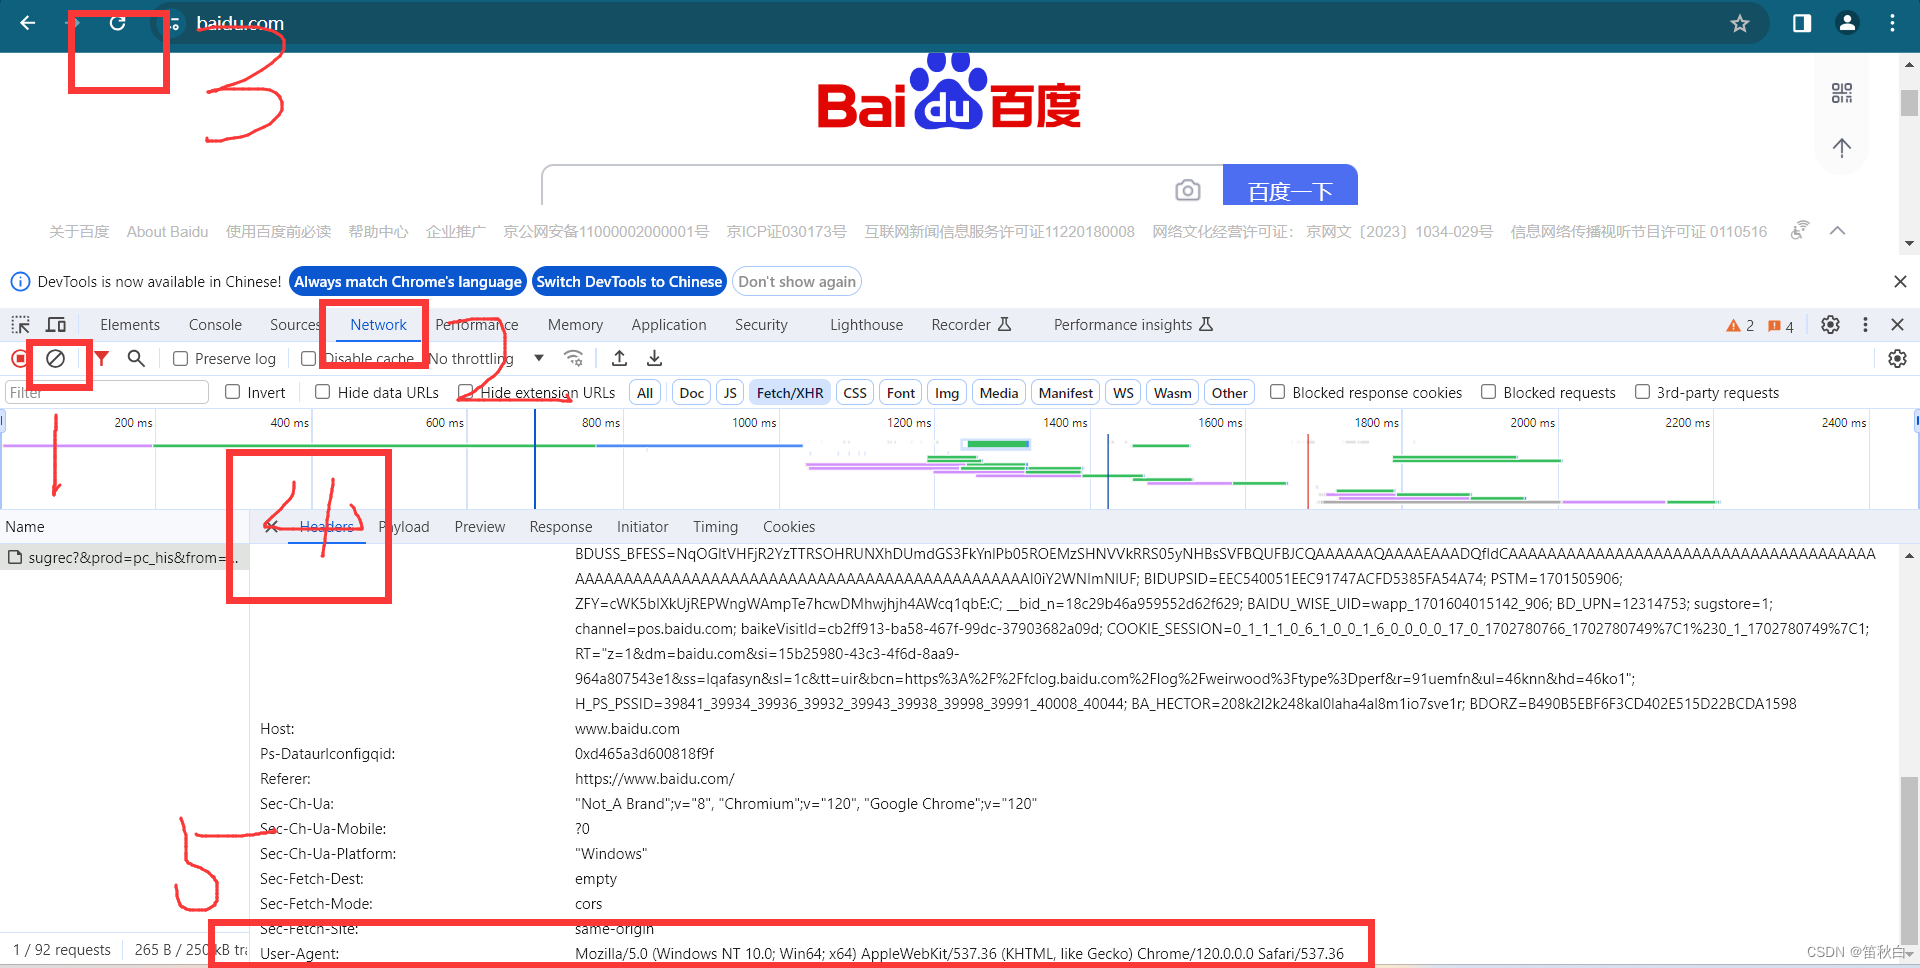Click the browser back arrow

(27, 23)
